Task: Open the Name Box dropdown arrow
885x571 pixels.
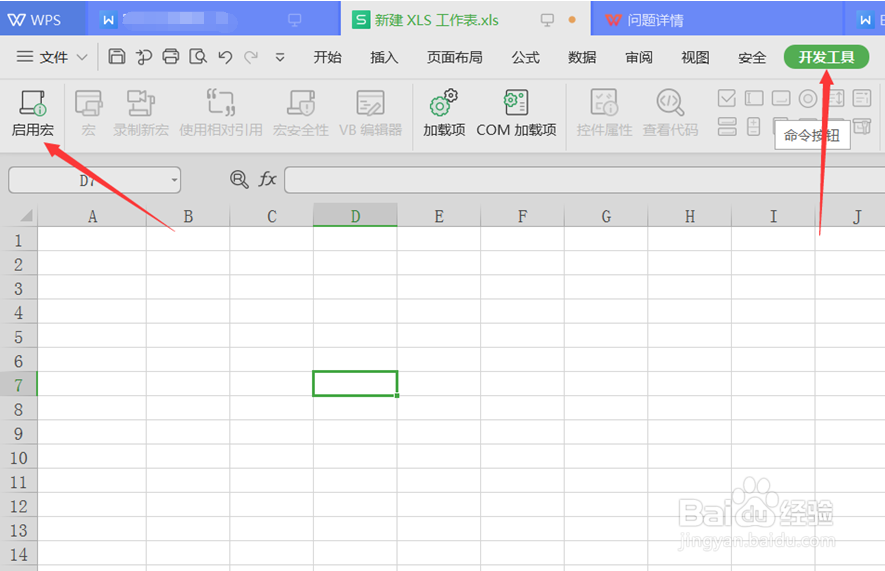Action: click(x=174, y=180)
